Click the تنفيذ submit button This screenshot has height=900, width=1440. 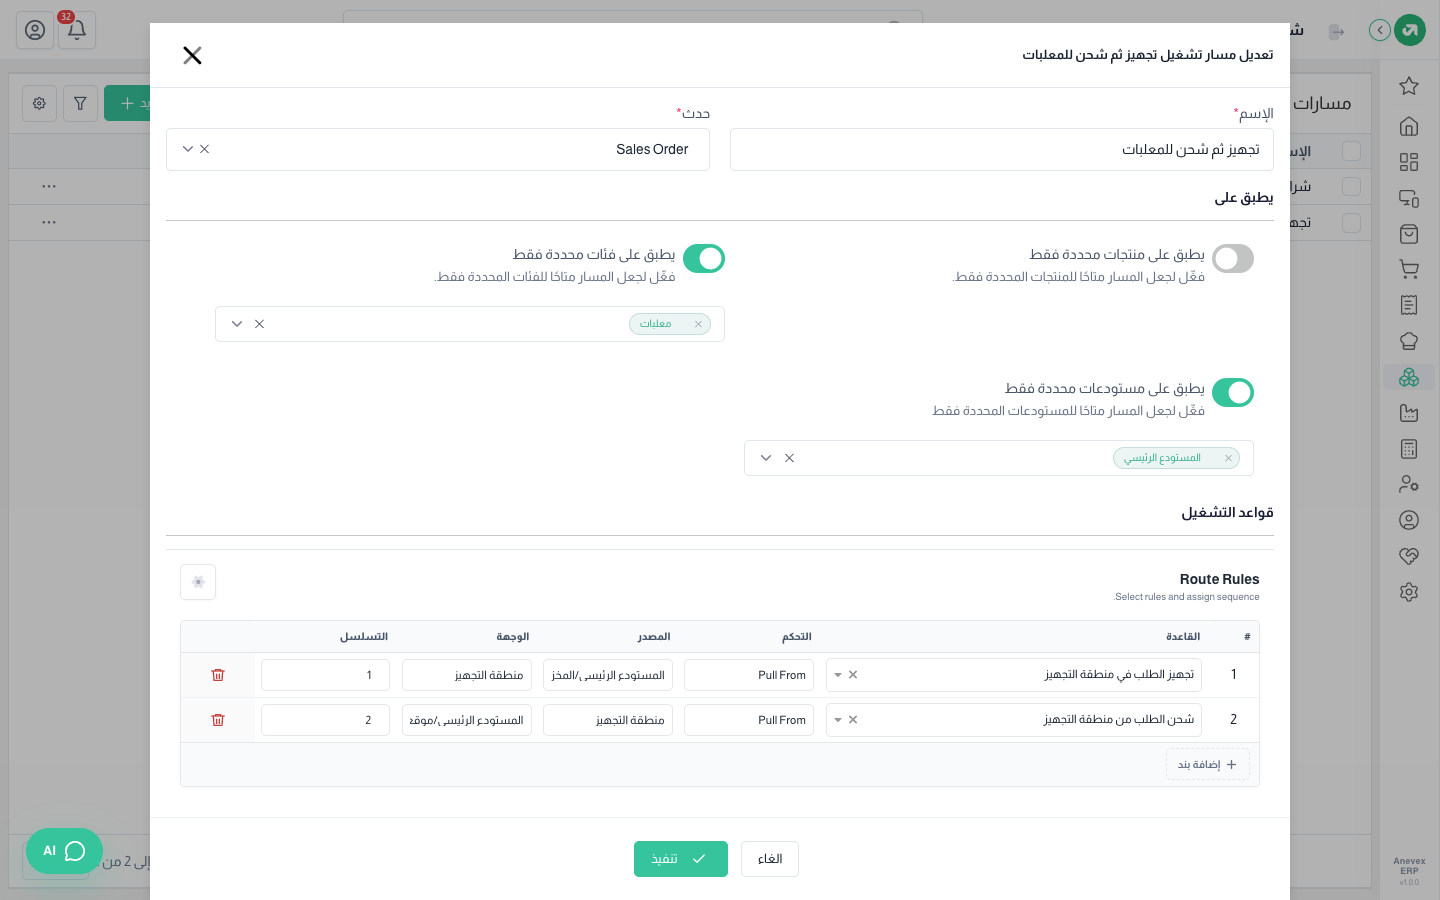[681, 859]
